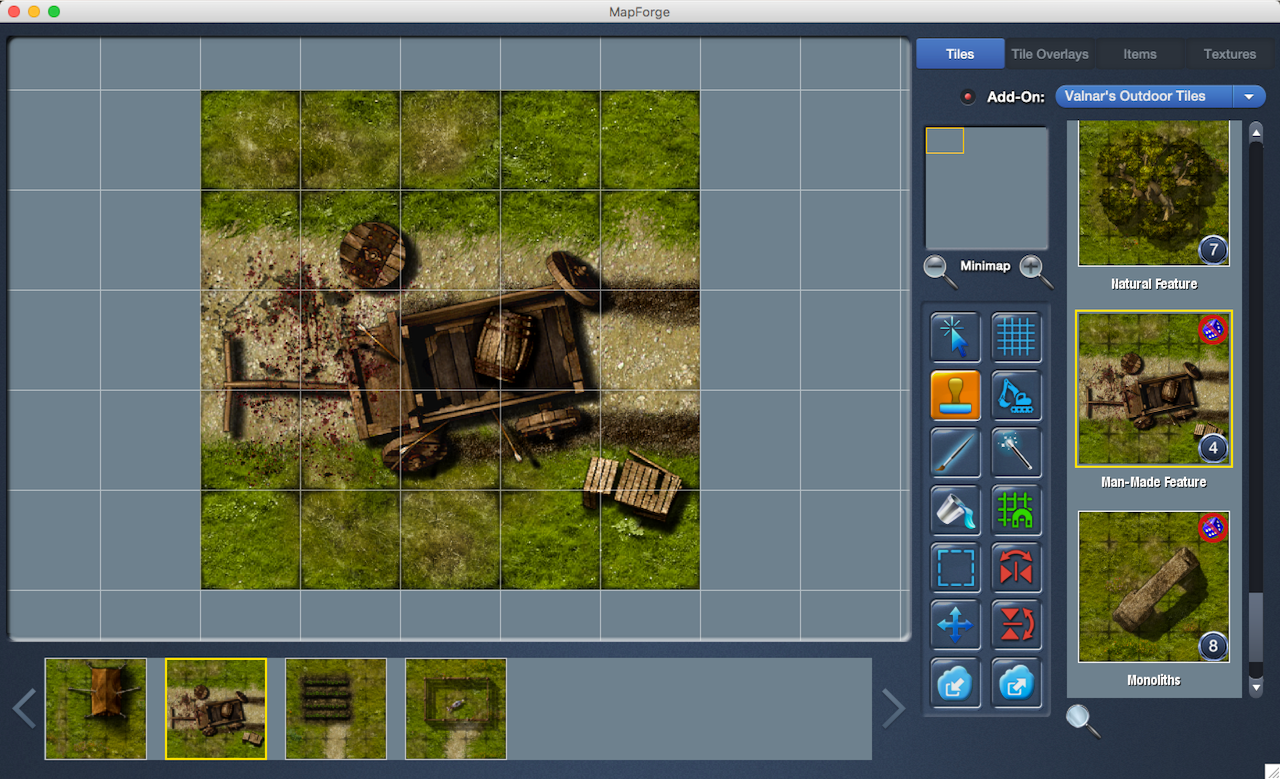The height and width of the screenshot is (779, 1280).
Task: Click the dice badge on Man-Made Feature tile
Action: [1213, 330]
